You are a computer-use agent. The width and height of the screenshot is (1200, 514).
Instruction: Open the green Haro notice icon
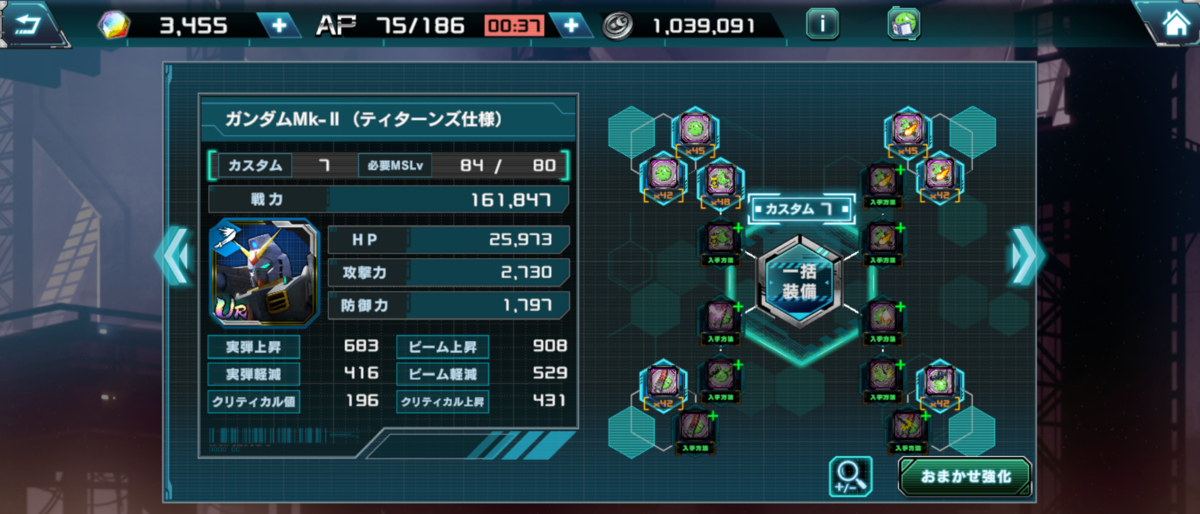(x=904, y=24)
